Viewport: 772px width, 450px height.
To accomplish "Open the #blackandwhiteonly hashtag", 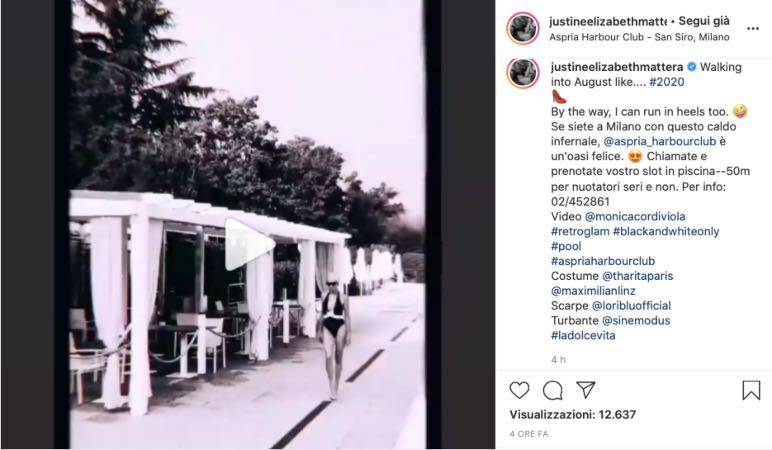I will 666,231.
